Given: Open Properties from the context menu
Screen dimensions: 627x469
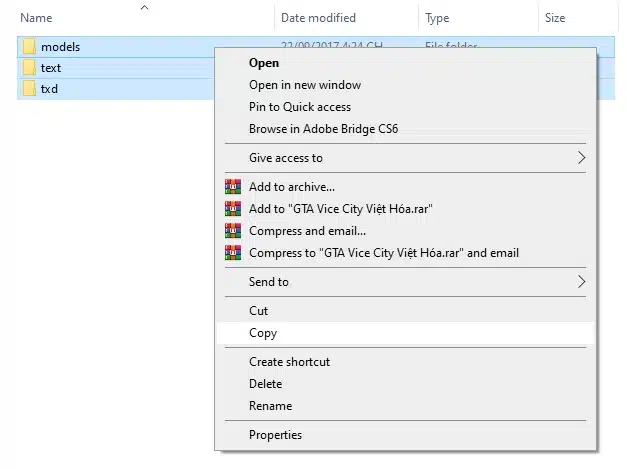Looking at the screenshot, I should (x=275, y=435).
